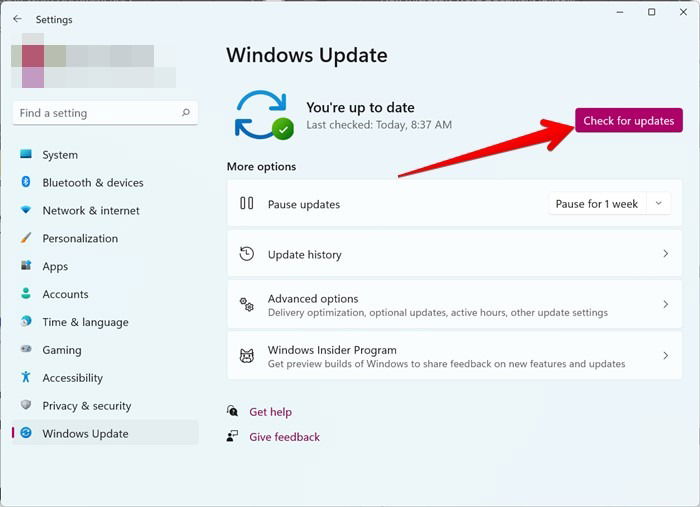The width and height of the screenshot is (700, 507).
Task: Open the Give feedback link
Action: [284, 437]
